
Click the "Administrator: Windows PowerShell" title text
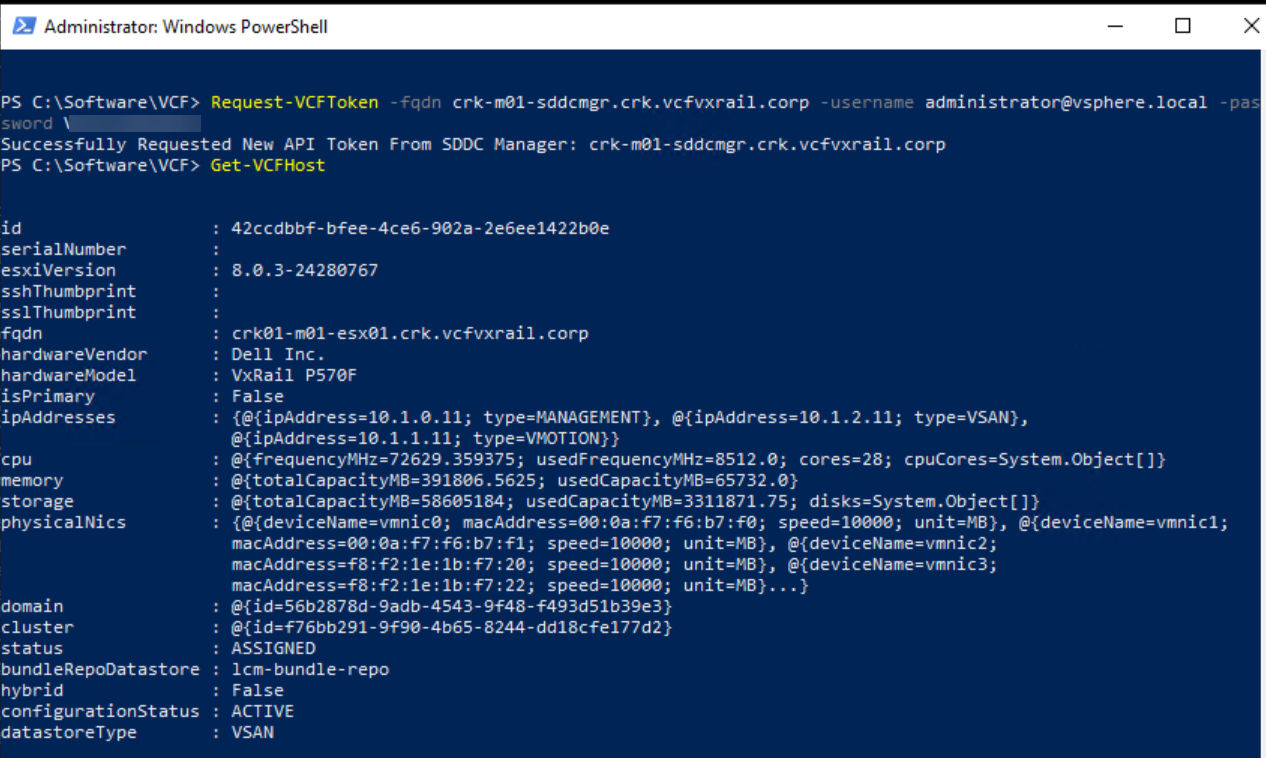pyautogui.click(x=185, y=27)
